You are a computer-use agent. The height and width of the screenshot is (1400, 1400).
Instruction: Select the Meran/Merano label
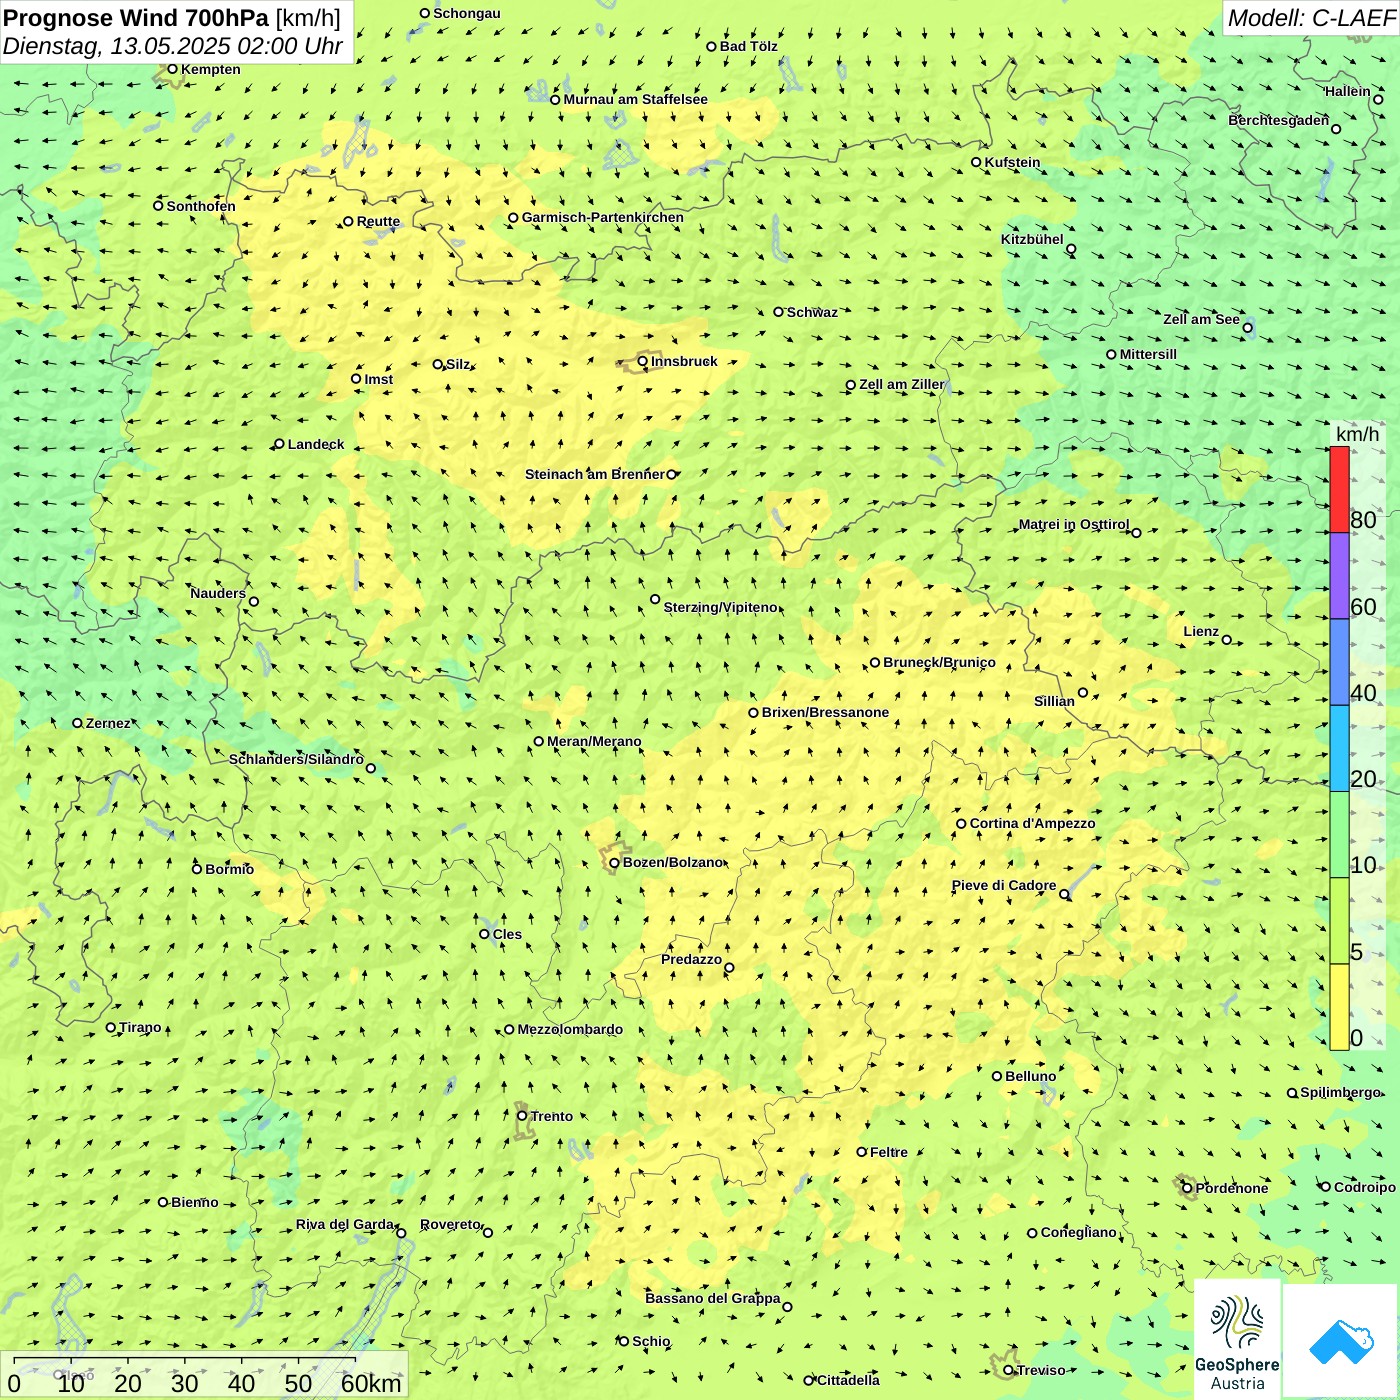(x=594, y=741)
